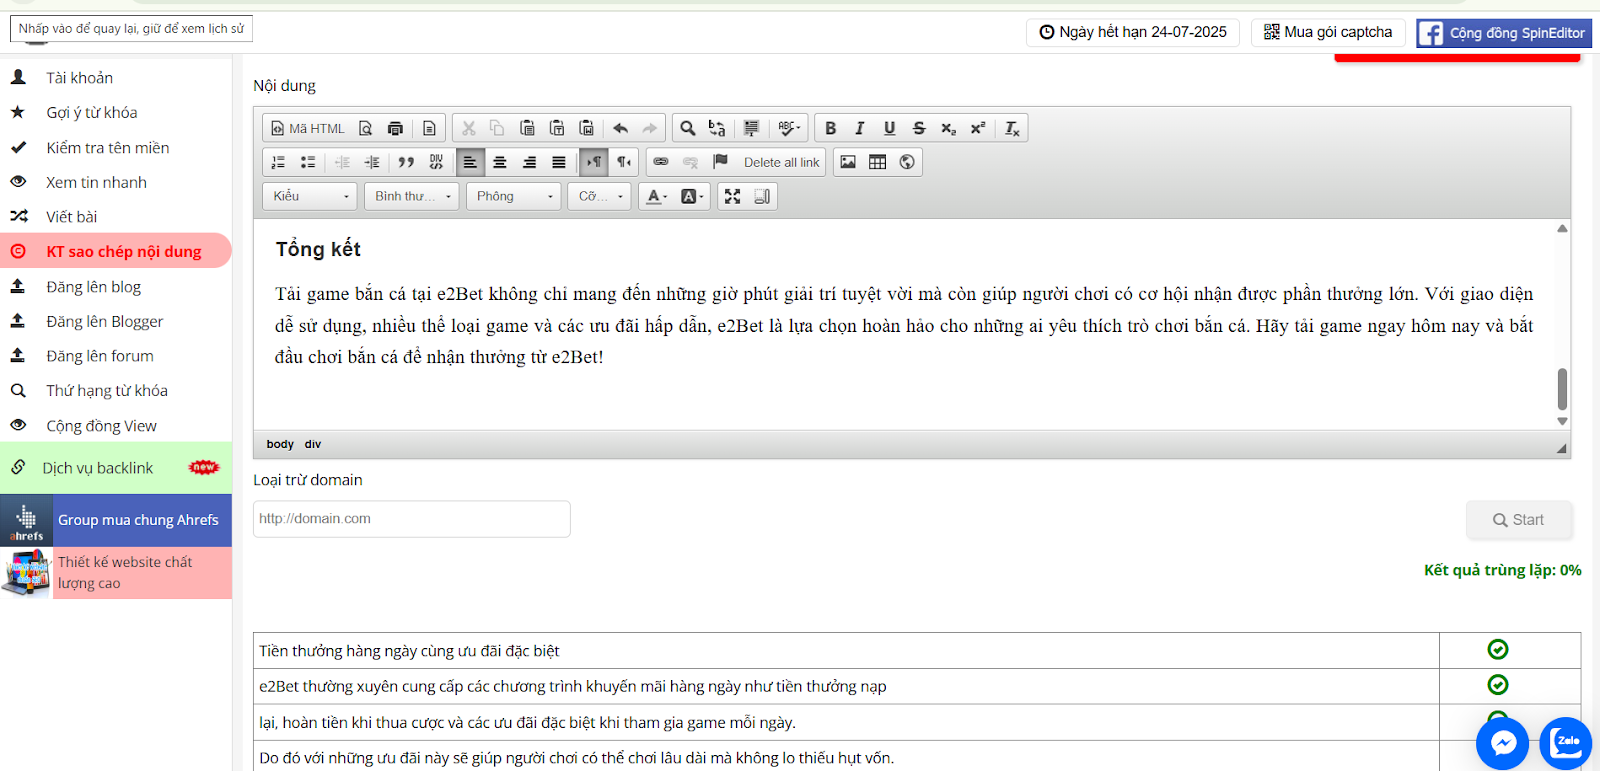
Task: Select Paste as plain text icon
Action: (x=557, y=128)
